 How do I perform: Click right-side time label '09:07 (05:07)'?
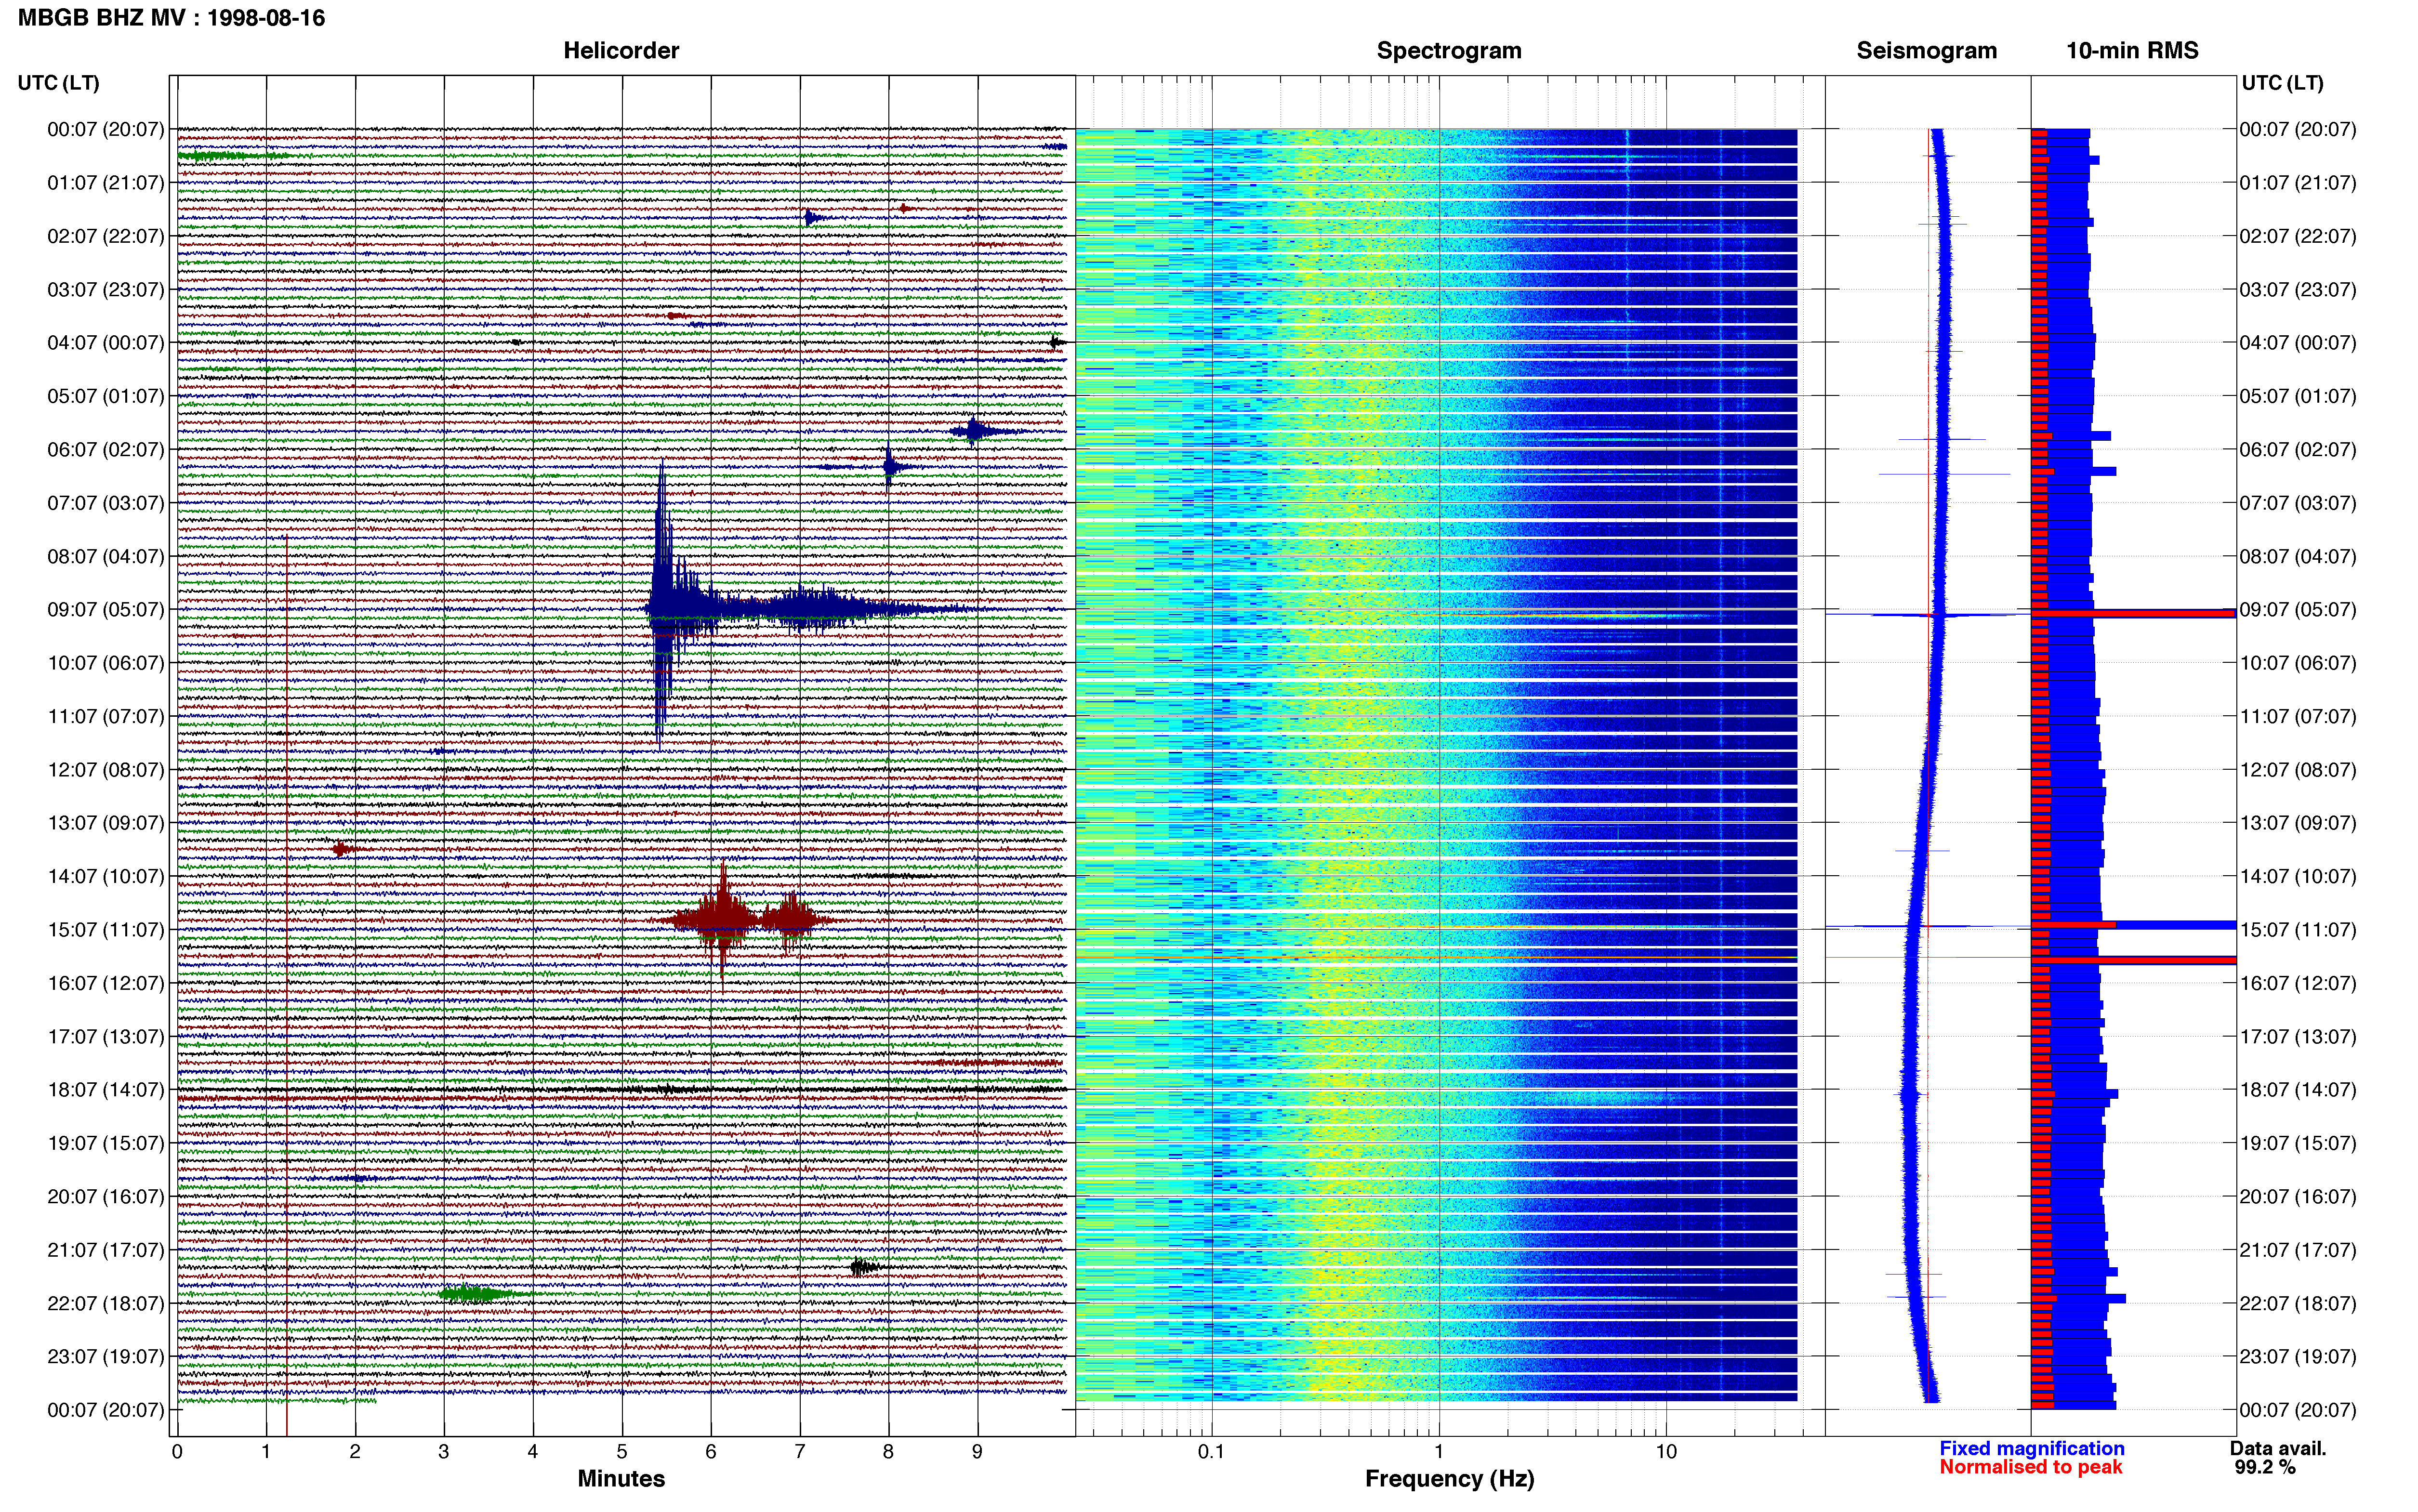tap(2298, 610)
